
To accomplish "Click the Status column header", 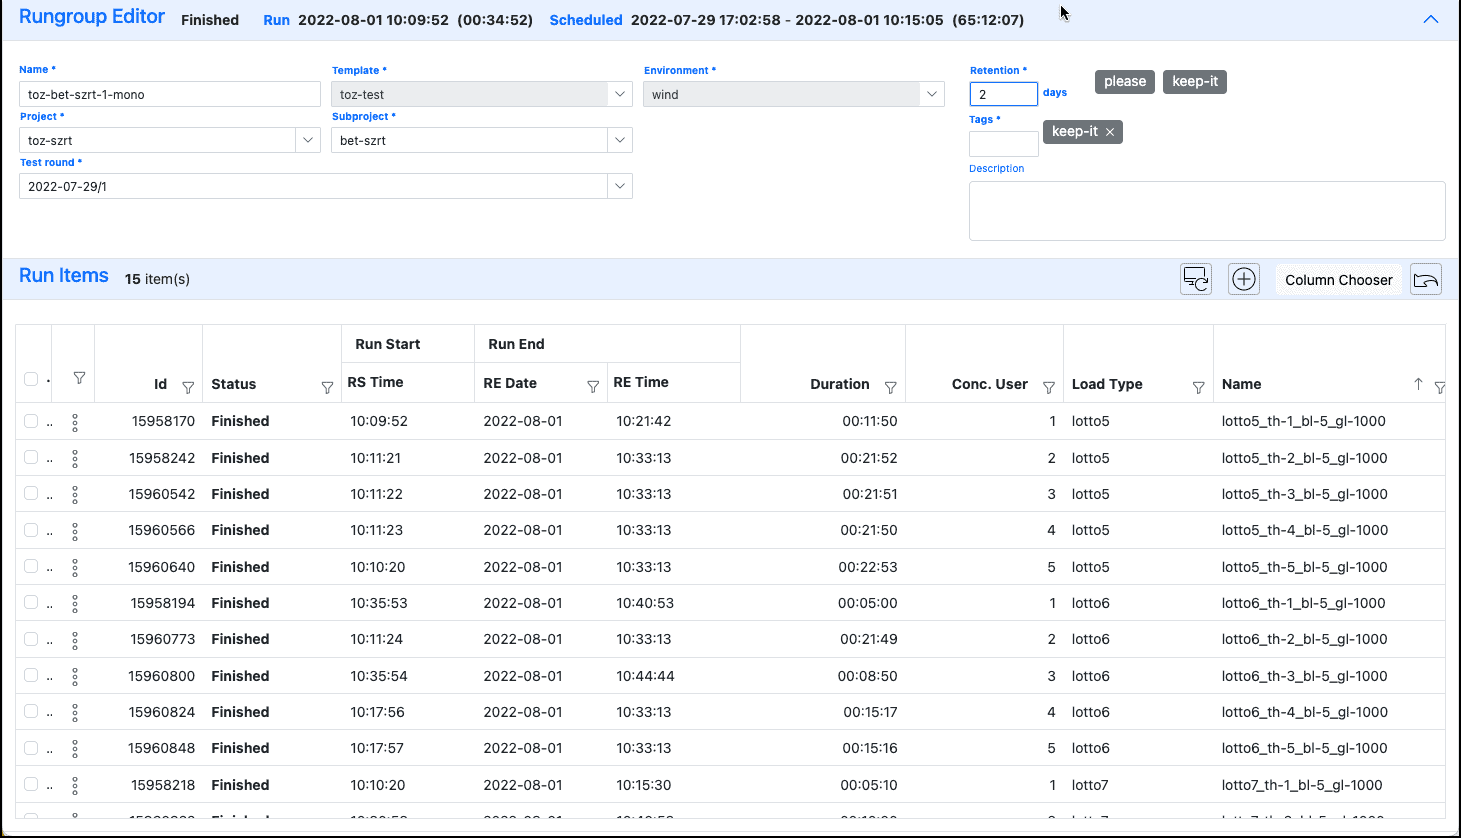I will [233, 384].
